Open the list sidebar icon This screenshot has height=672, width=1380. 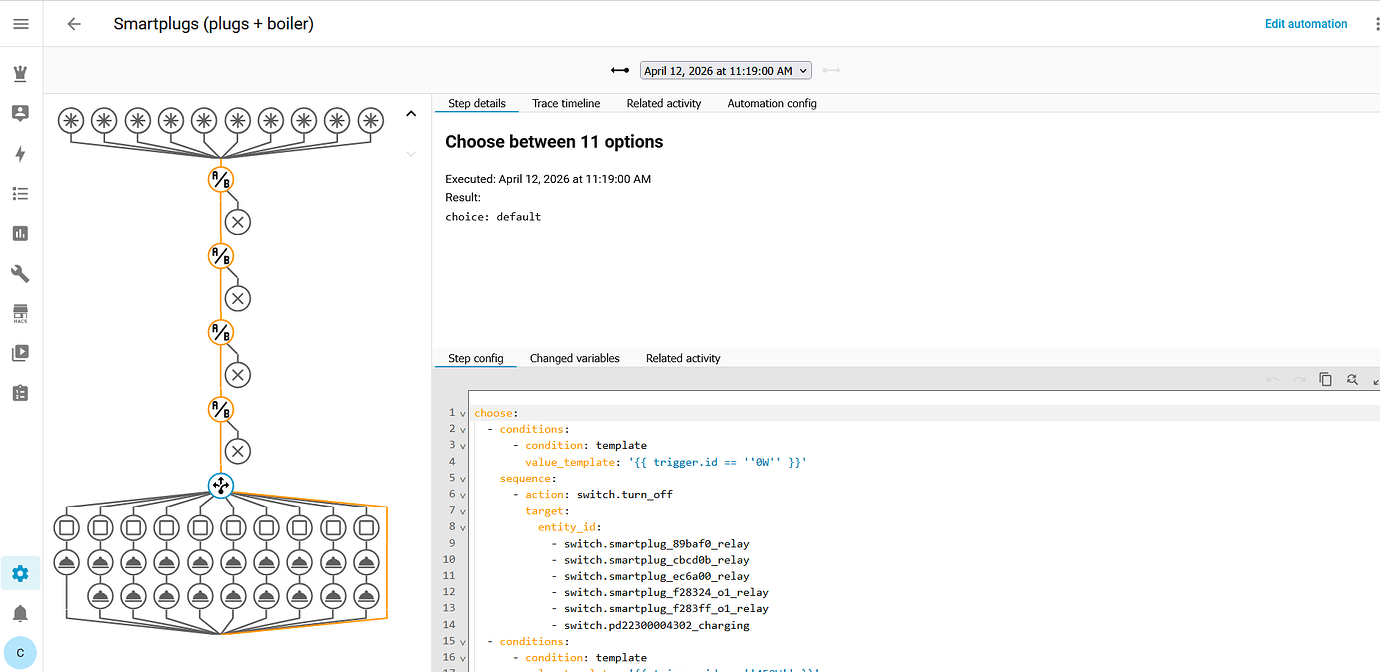20,193
